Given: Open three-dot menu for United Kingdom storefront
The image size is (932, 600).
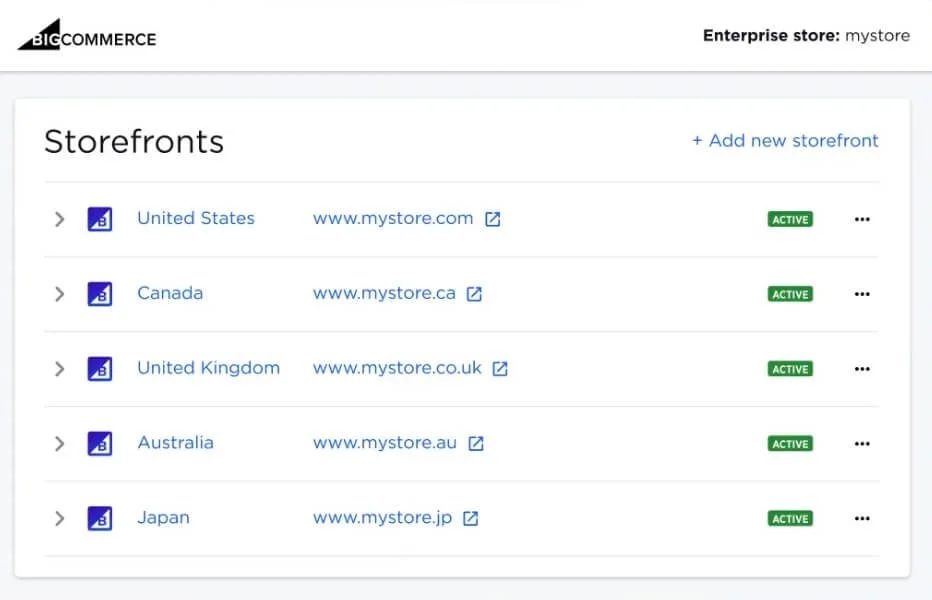Looking at the screenshot, I should click(862, 369).
